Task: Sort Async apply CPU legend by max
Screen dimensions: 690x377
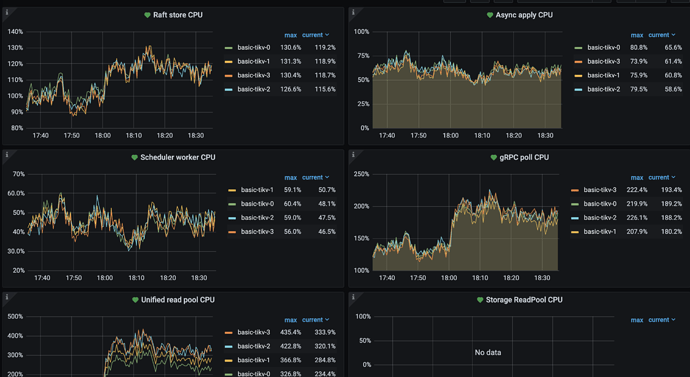Action: [x=637, y=35]
